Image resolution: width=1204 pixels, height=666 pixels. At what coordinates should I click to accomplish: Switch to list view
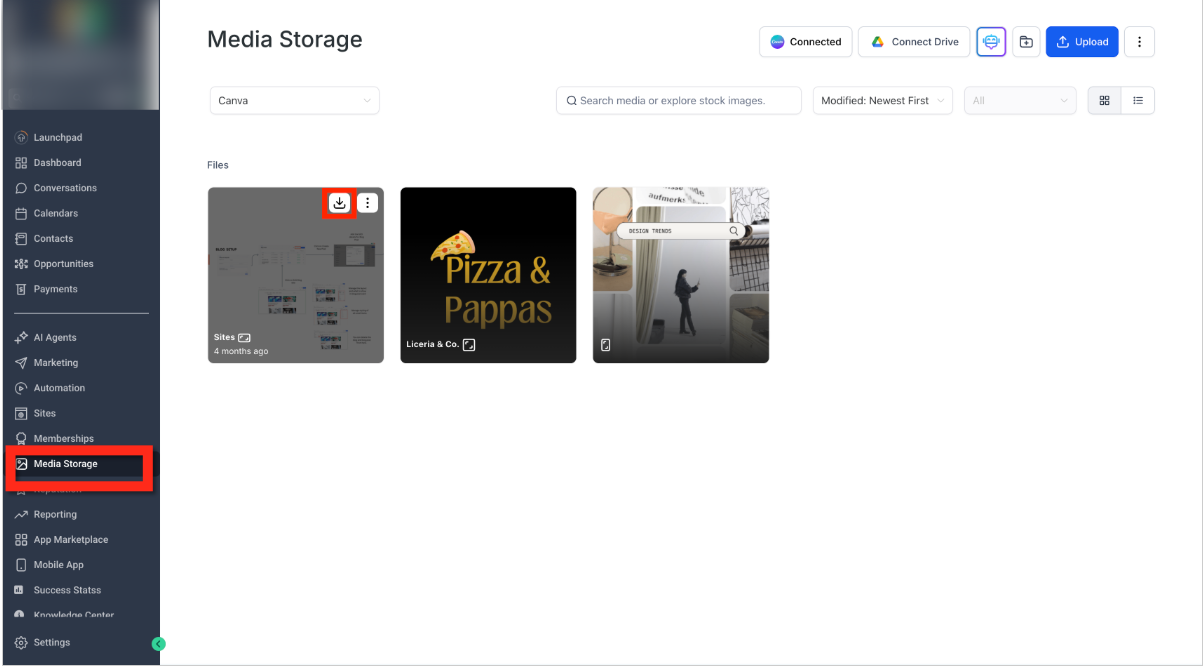point(1138,101)
